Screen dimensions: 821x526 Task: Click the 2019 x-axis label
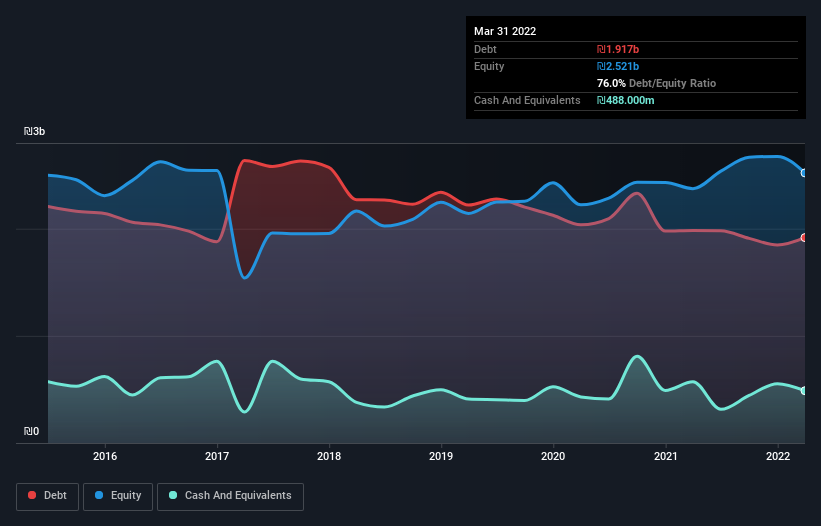click(x=441, y=456)
